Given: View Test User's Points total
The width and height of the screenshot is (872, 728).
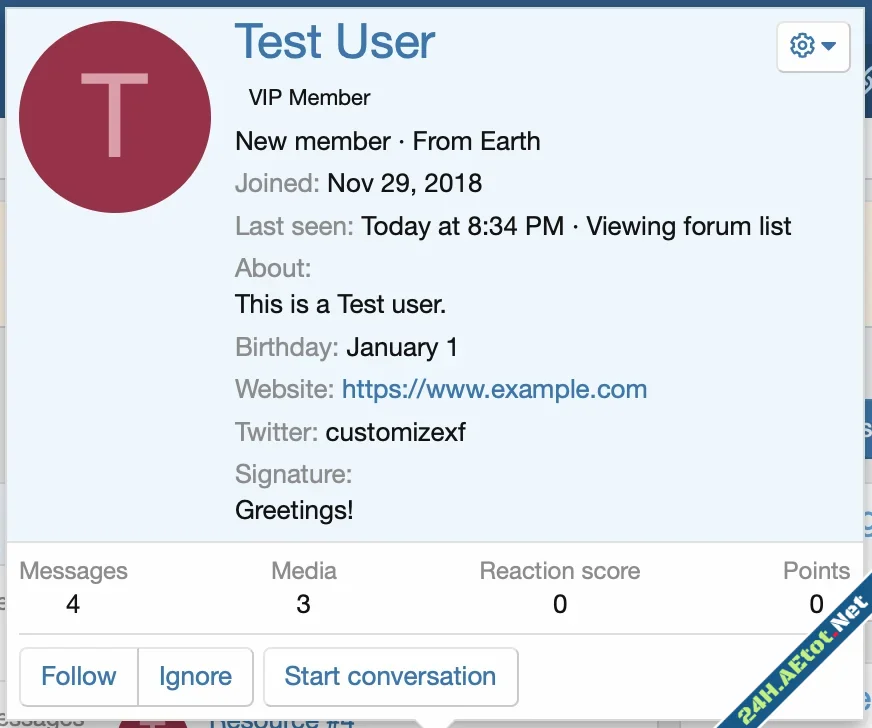Looking at the screenshot, I should point(816,587).
